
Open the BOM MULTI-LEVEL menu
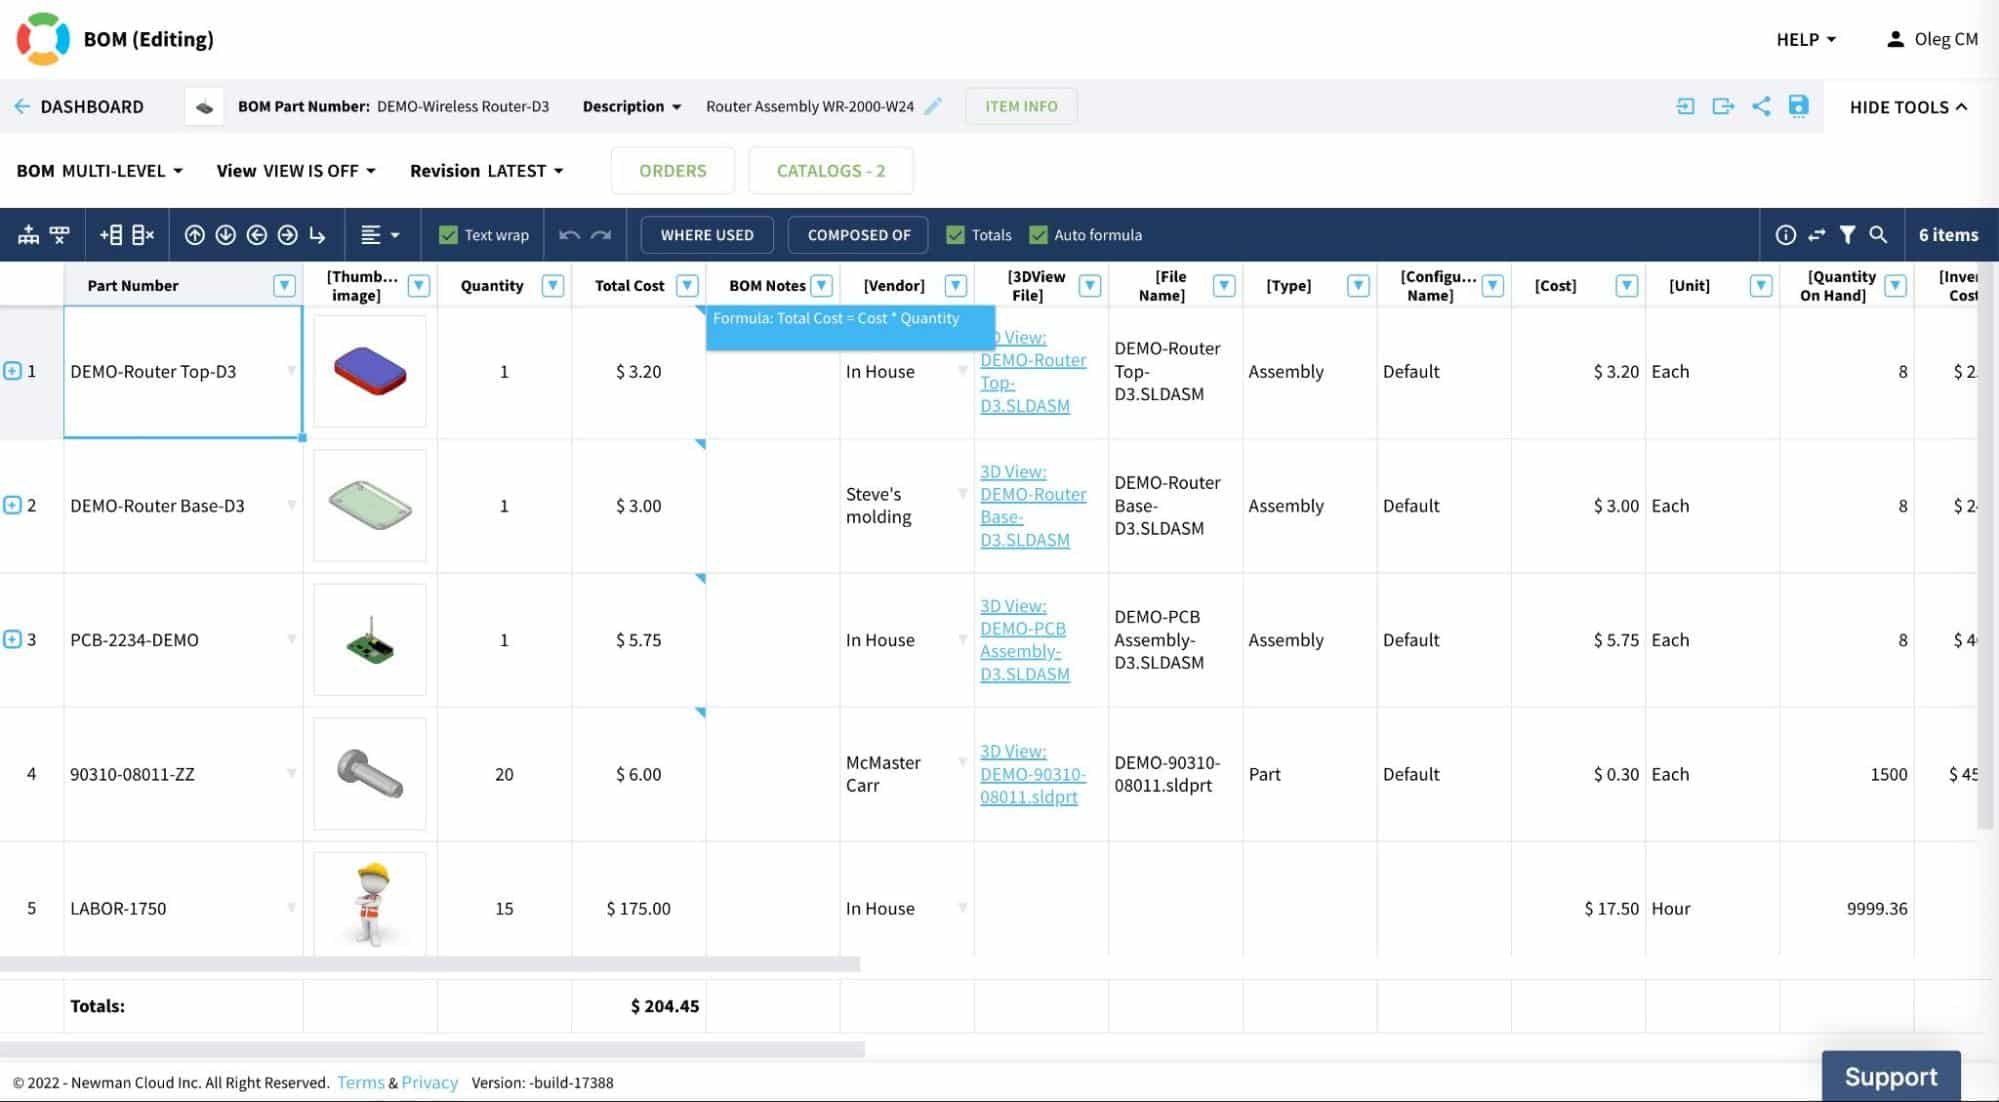99,171
